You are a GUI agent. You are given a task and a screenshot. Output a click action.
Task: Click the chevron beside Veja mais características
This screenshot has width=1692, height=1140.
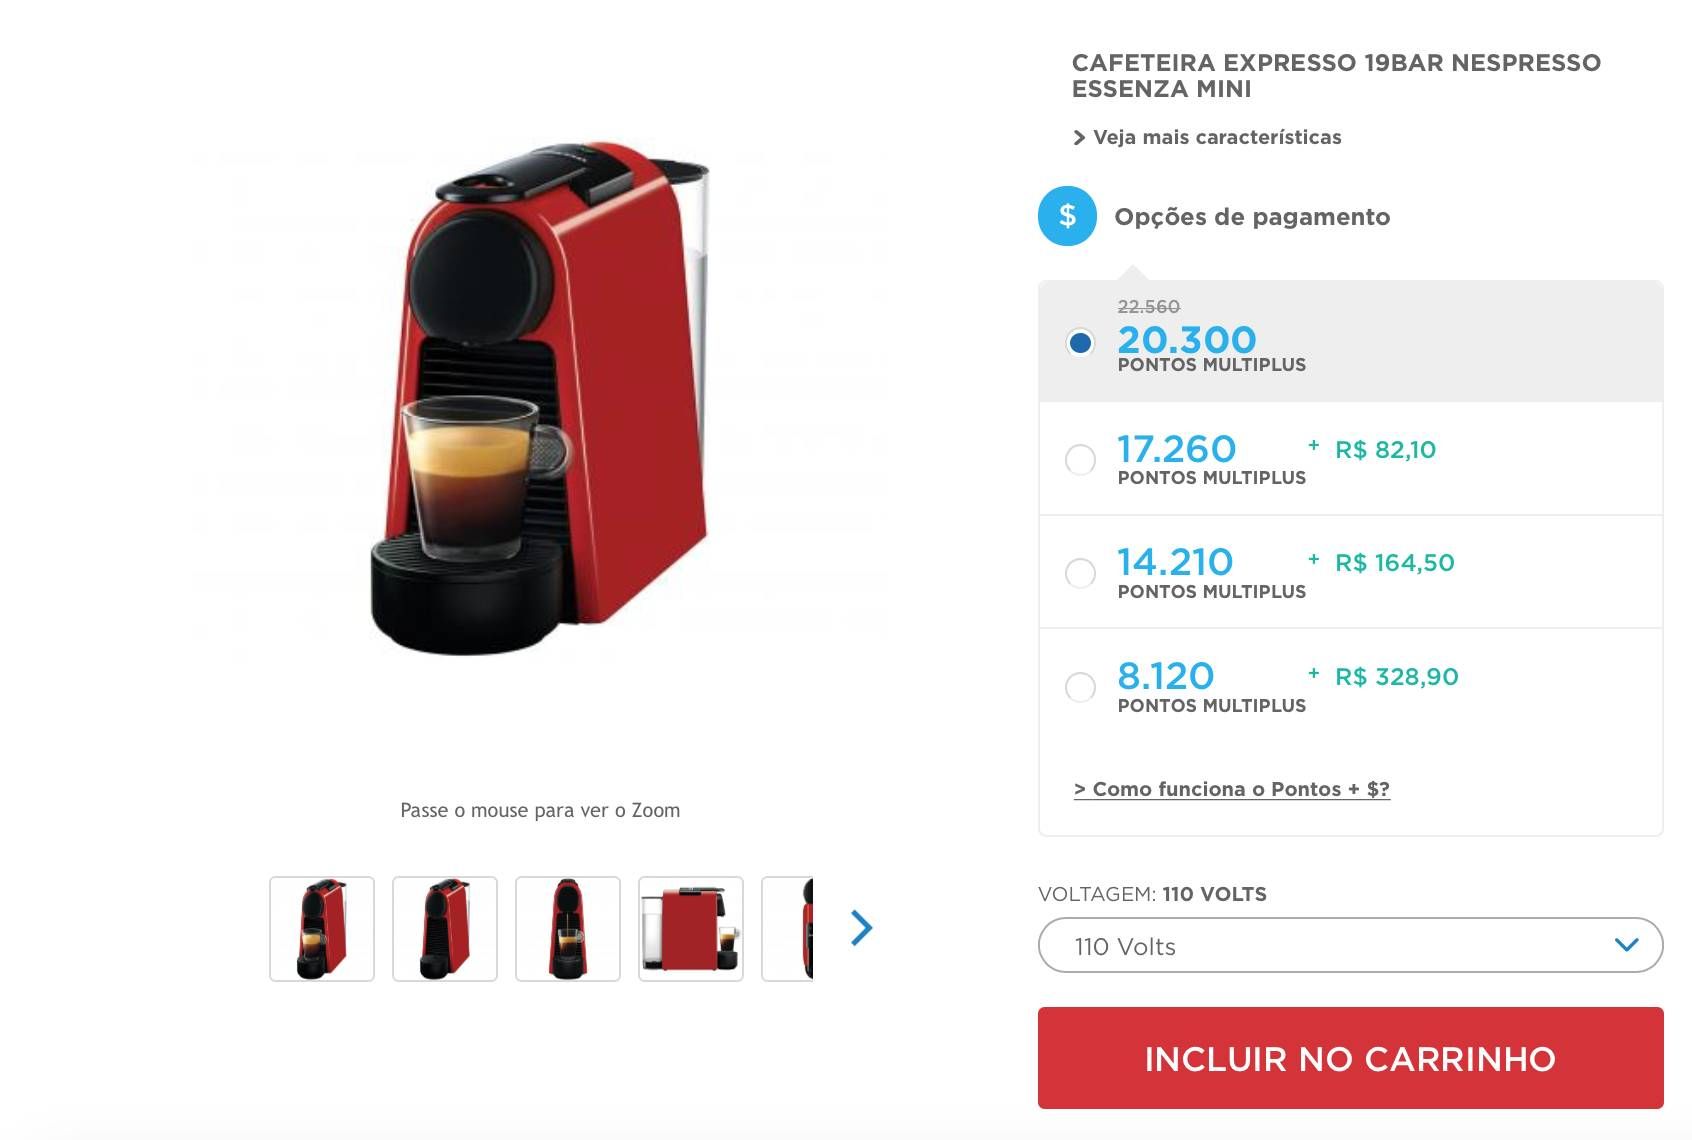point(1079,138)
